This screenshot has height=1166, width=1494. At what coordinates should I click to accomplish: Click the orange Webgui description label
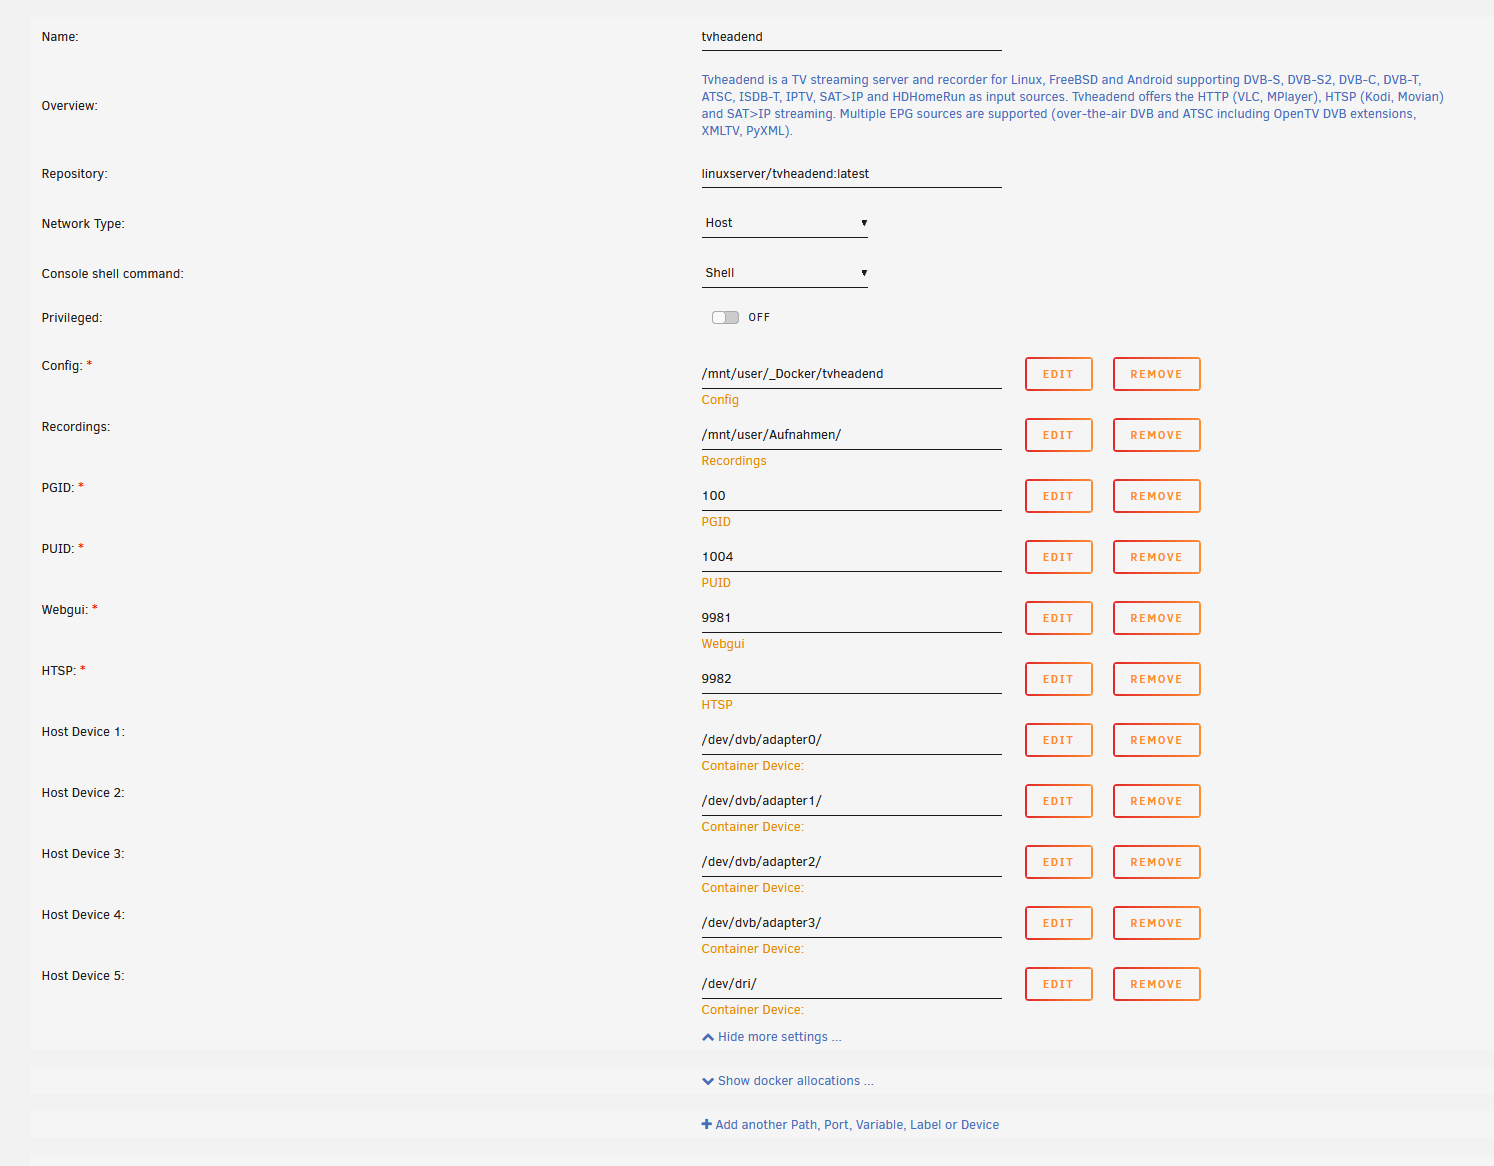723,644
